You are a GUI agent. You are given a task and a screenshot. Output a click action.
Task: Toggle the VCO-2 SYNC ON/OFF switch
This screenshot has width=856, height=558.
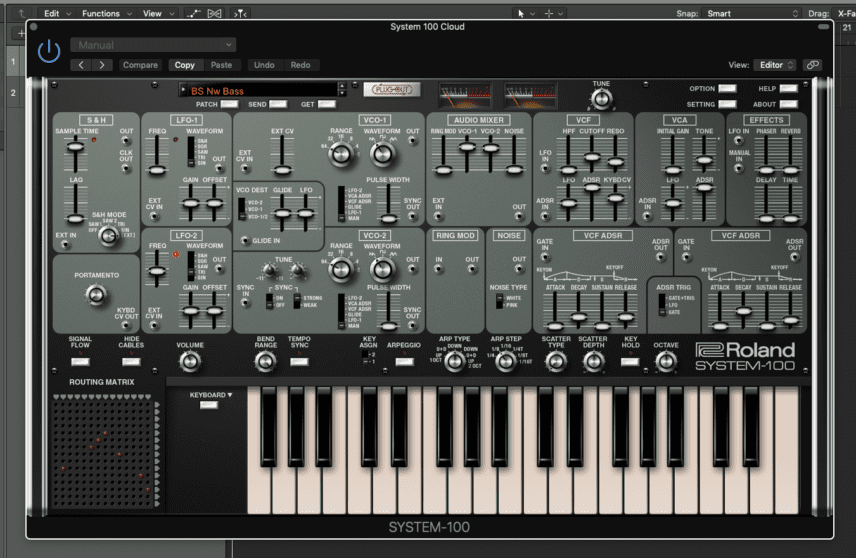tap(269, 301)
